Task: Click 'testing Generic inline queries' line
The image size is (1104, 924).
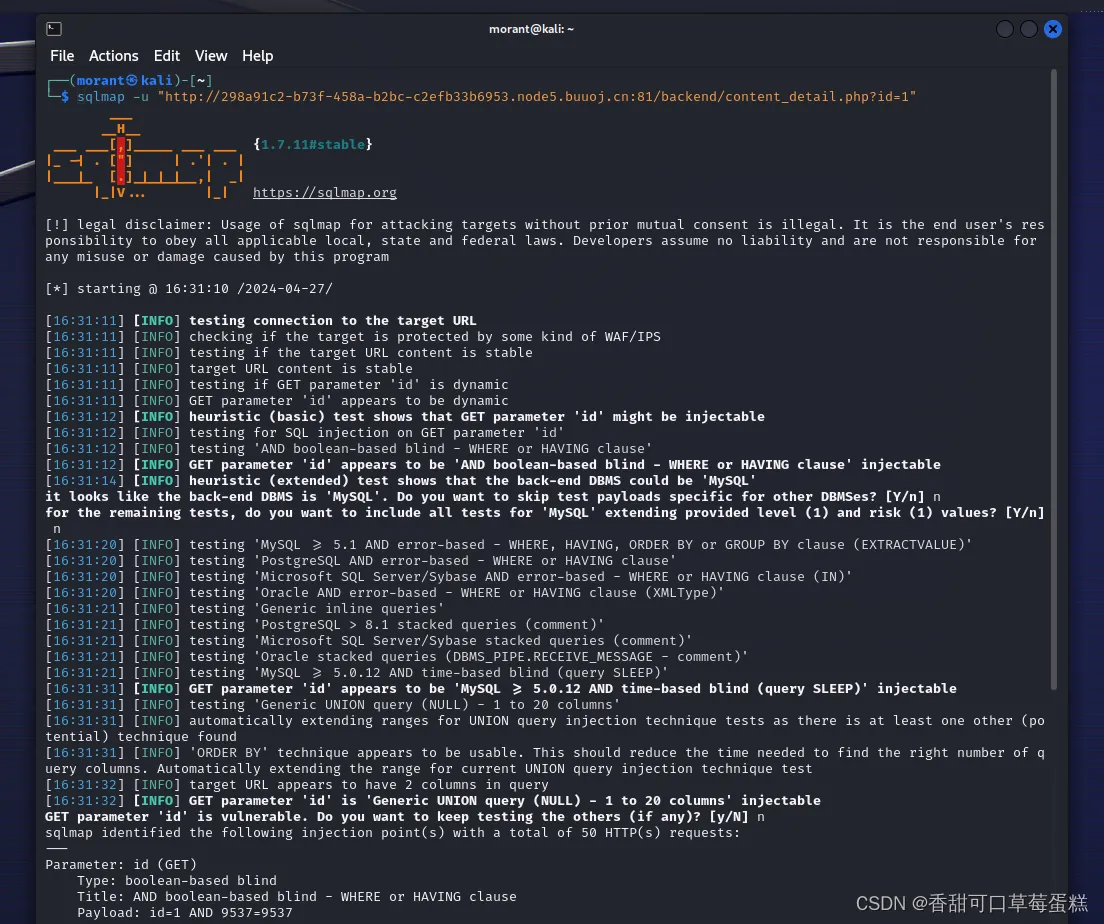Action: (244, 608)
